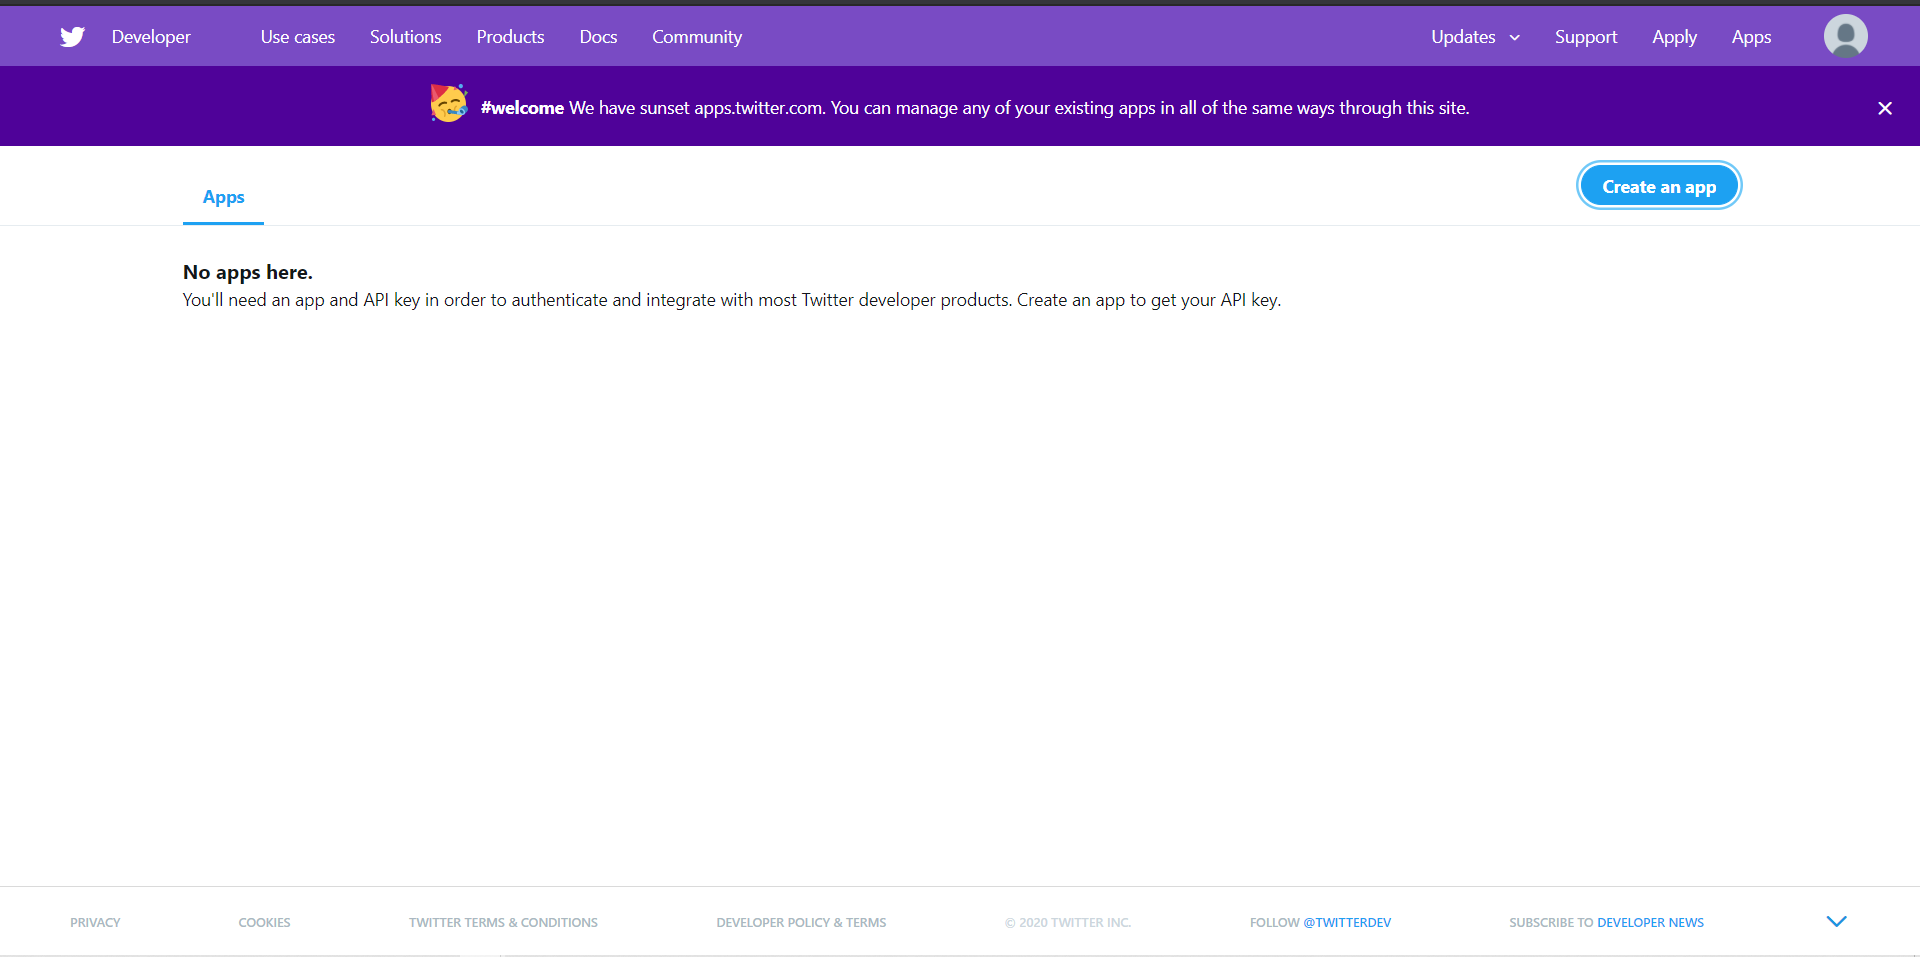The height and width of the screenshot is (957, 1920).
Task: Expand the footer chevron arrow
Action: (x=1836, y=921)
